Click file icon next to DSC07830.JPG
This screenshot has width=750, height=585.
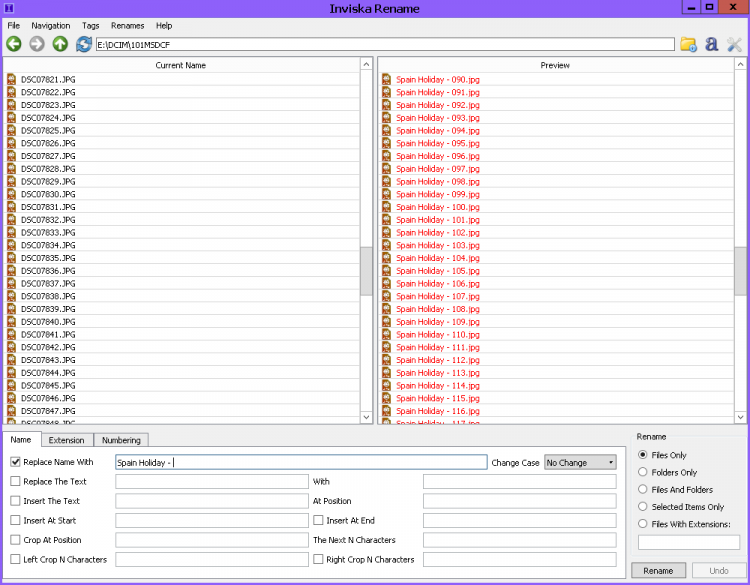[x=11, y=194]
